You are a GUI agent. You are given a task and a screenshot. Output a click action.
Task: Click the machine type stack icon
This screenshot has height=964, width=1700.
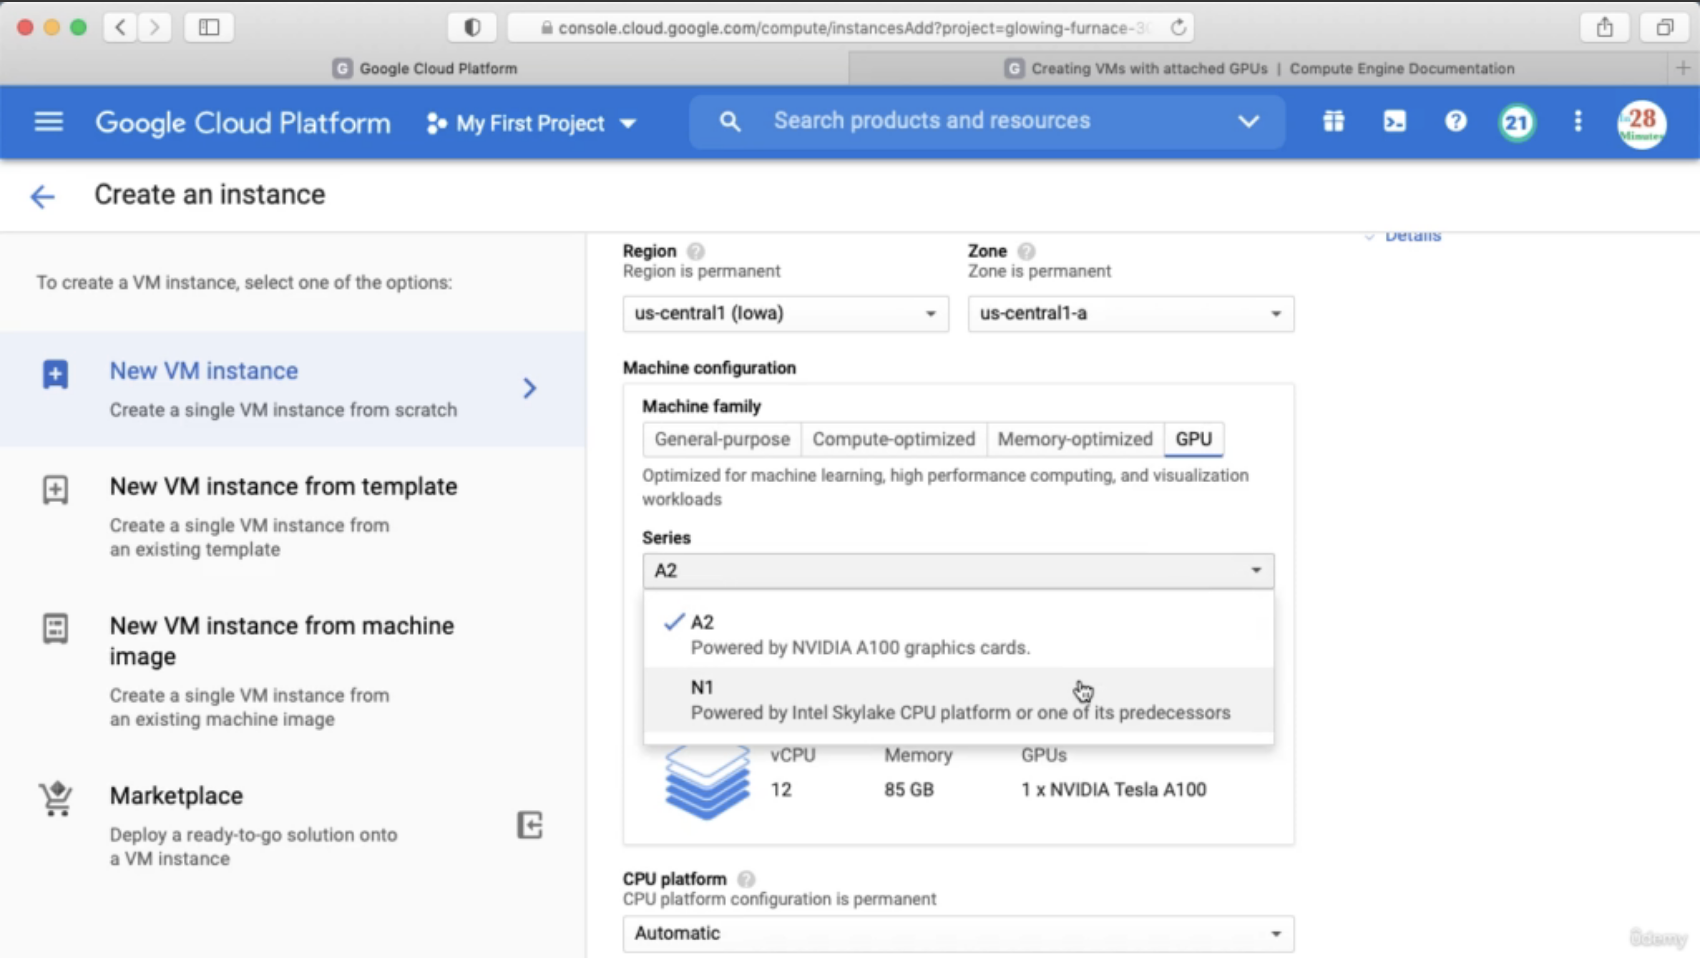(x=707, y=782)
